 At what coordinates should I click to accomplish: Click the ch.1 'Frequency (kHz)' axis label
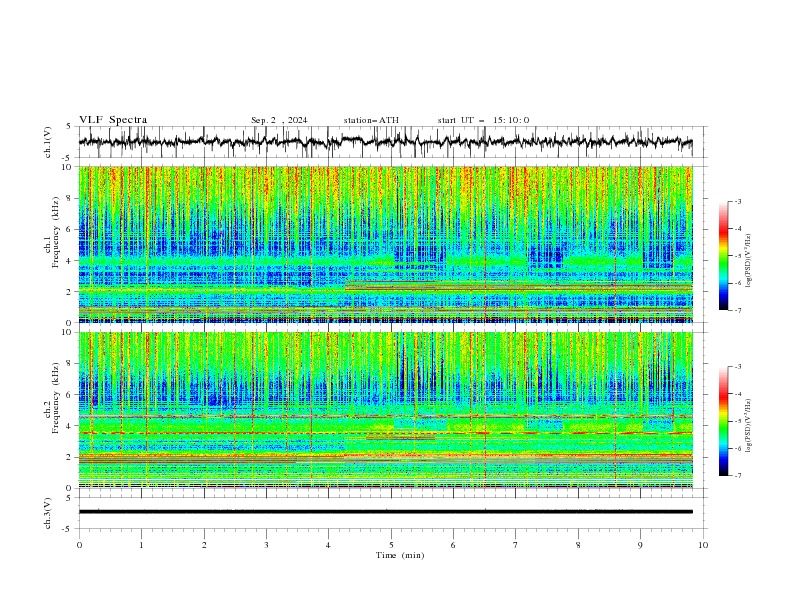[x=56, y=233]
